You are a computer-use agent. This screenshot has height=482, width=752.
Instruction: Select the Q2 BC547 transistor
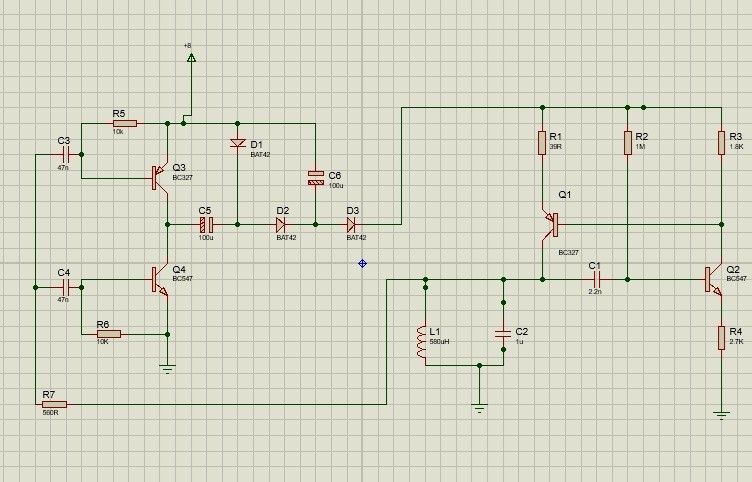pyautogui.click(x=713, y=280)
